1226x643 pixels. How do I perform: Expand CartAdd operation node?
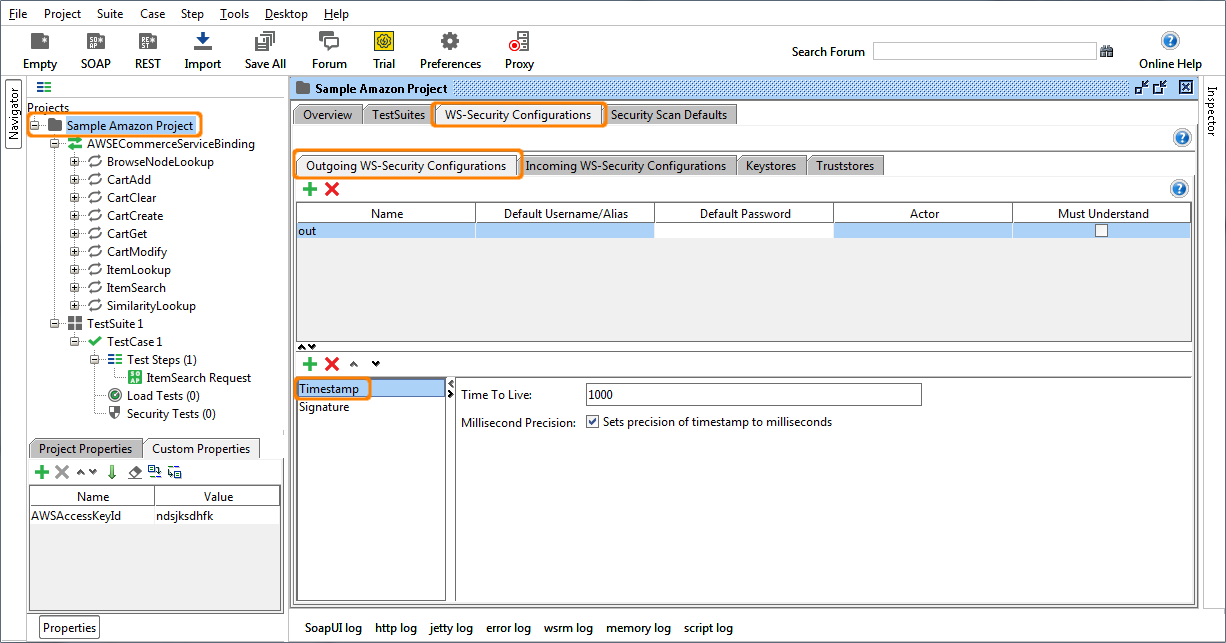tap(74, 180)
